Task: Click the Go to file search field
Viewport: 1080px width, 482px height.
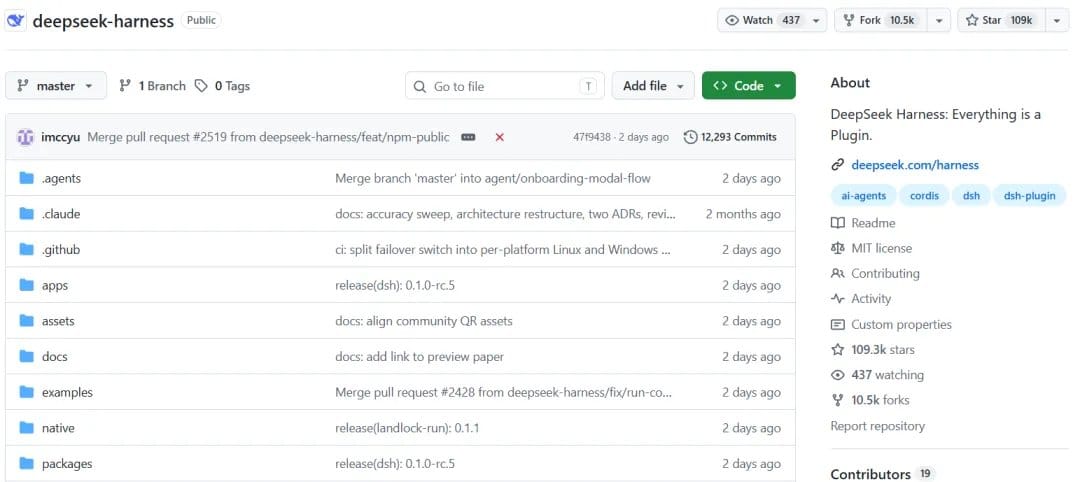Action: tap(505, 86)
